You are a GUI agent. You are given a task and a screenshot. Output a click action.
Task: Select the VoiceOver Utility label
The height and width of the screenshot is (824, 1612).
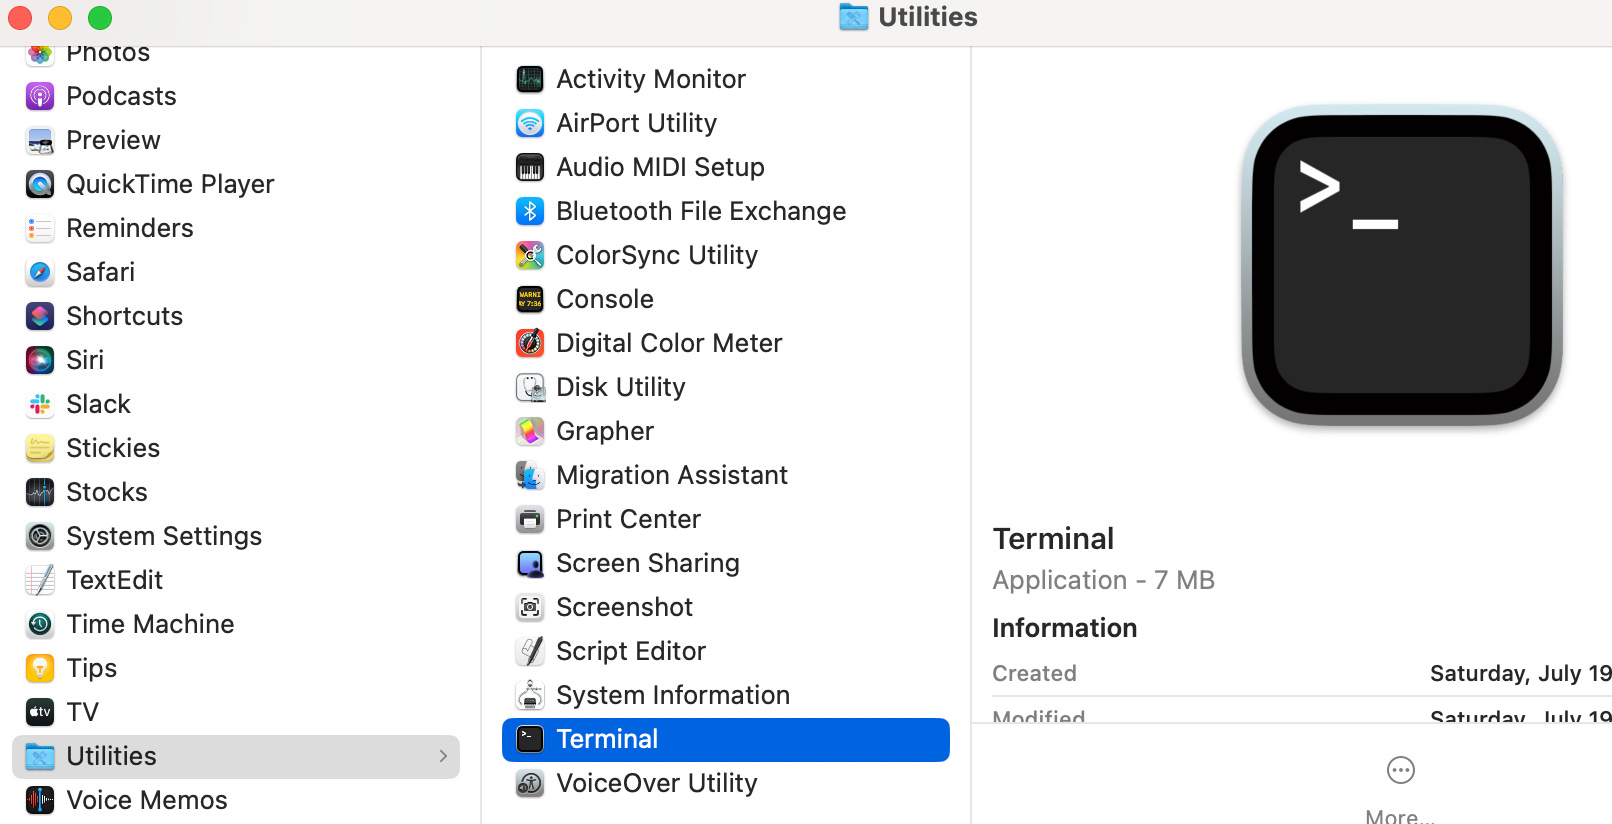[x=657, y=783]
